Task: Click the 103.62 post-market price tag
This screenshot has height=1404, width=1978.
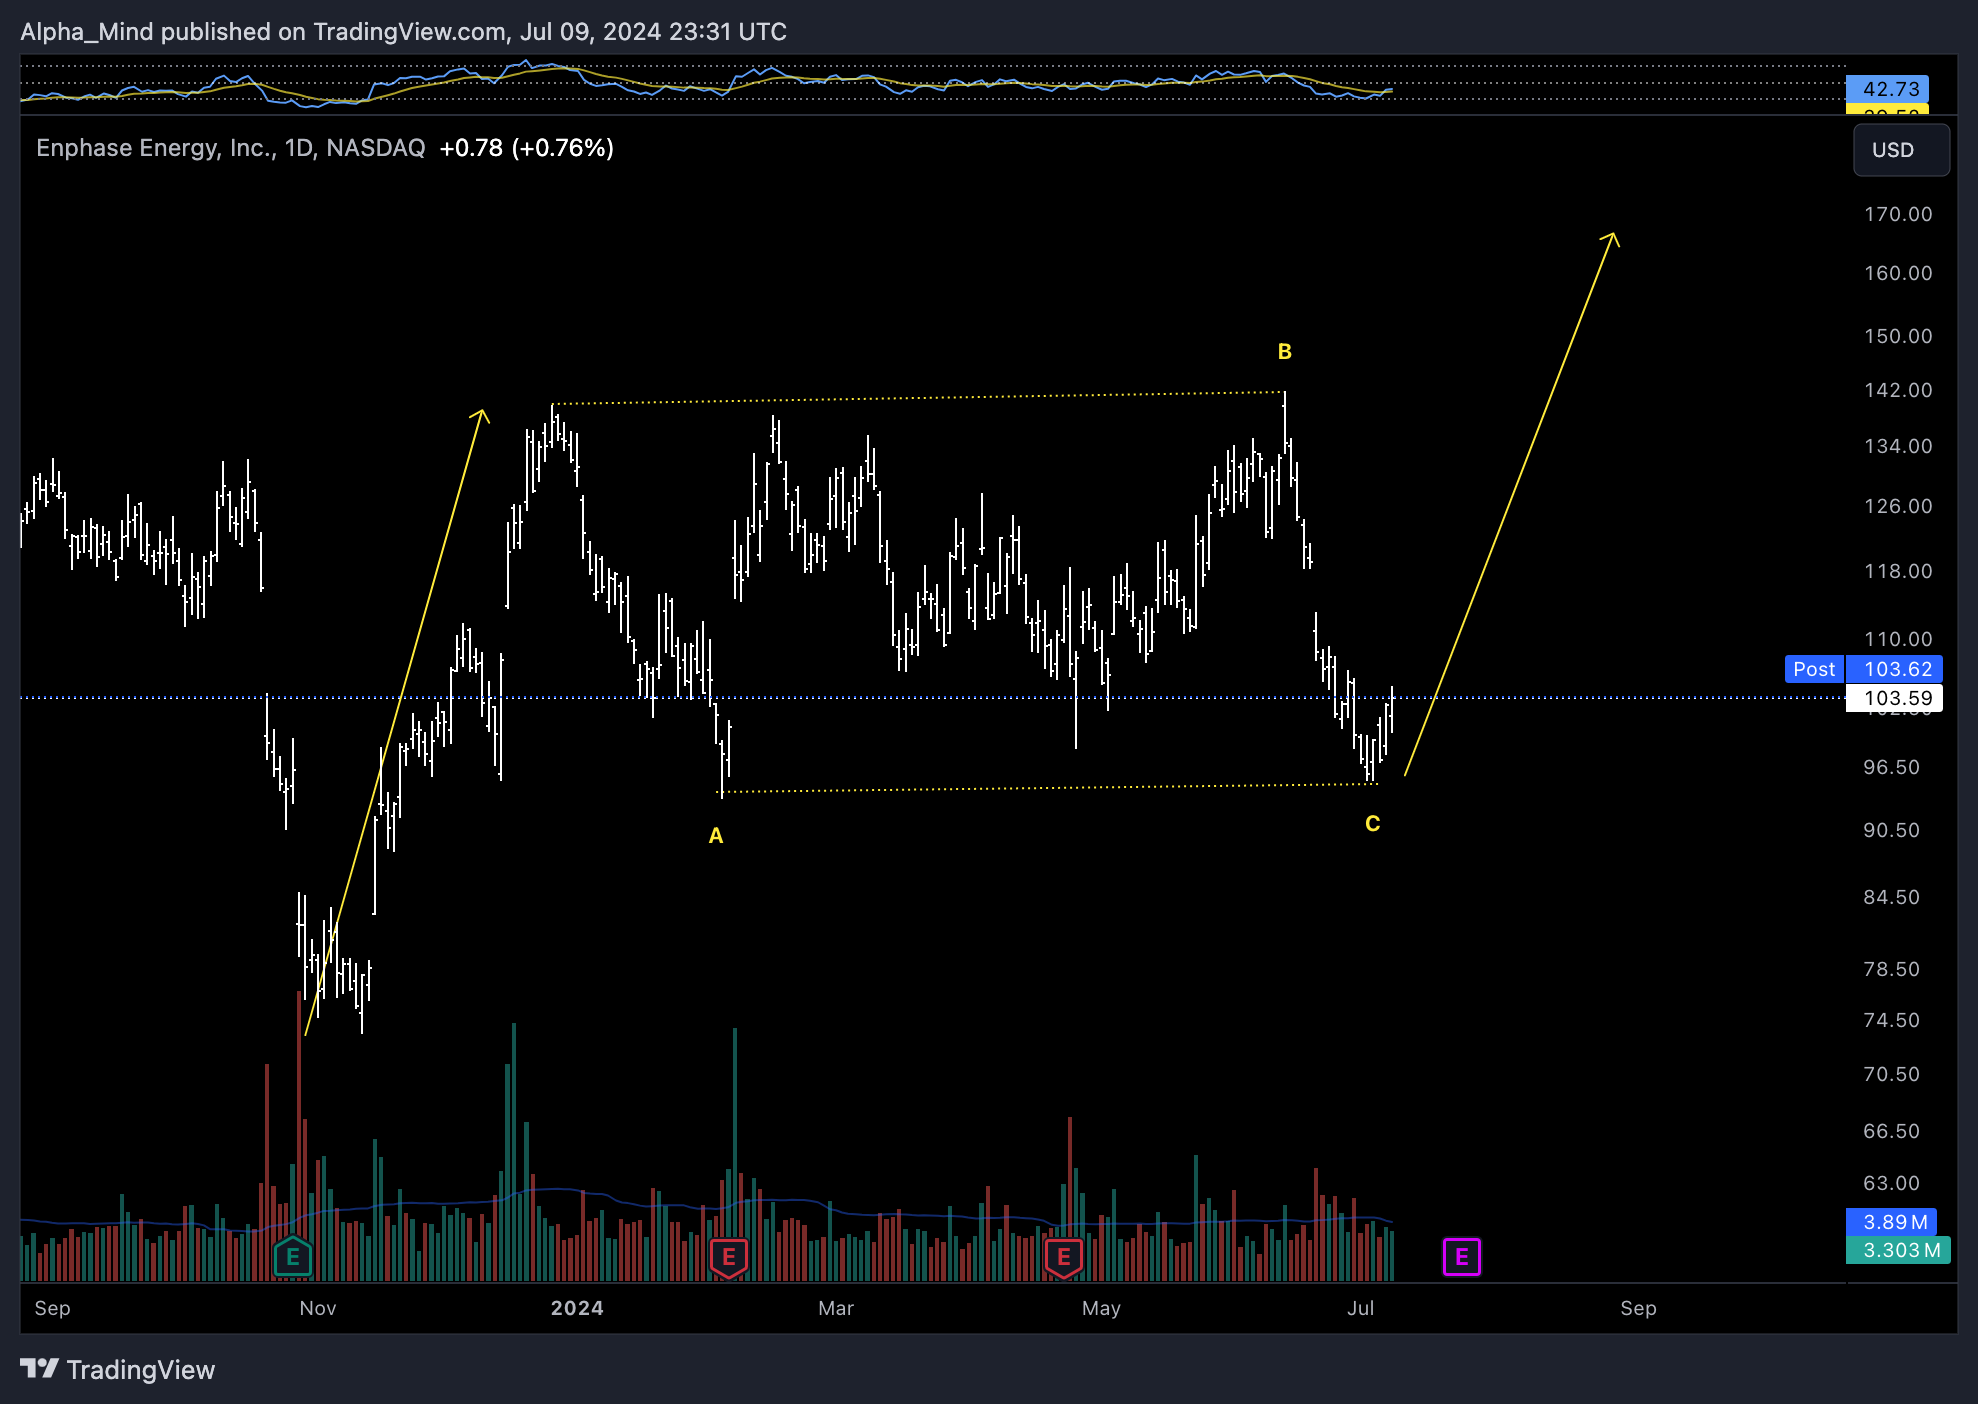Action: point(1894,669)
